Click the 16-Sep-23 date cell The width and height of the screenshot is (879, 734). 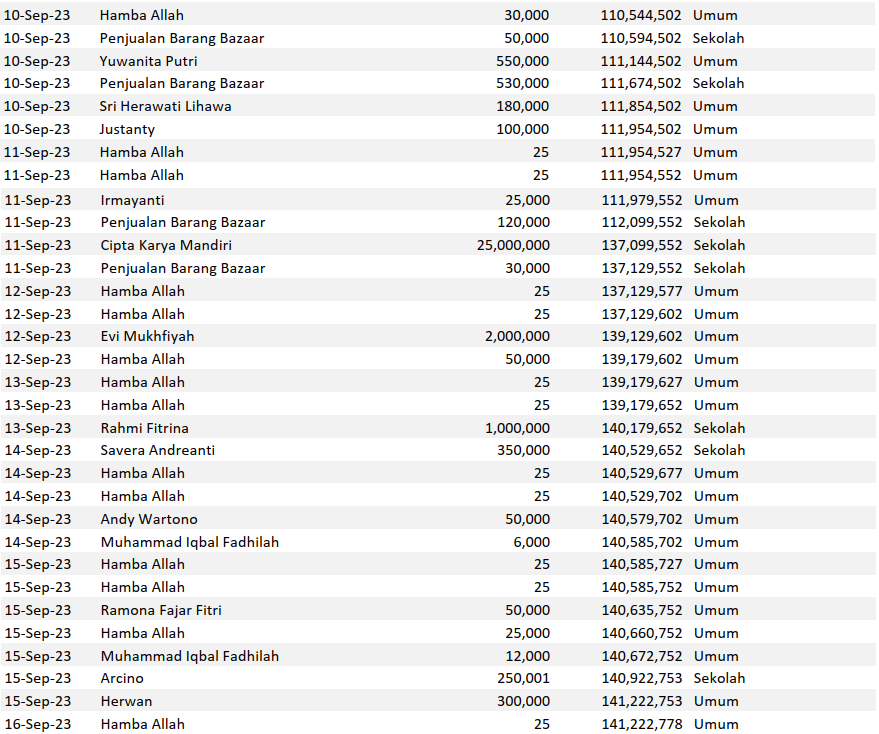pyautogui.click(x=38, y=724)
